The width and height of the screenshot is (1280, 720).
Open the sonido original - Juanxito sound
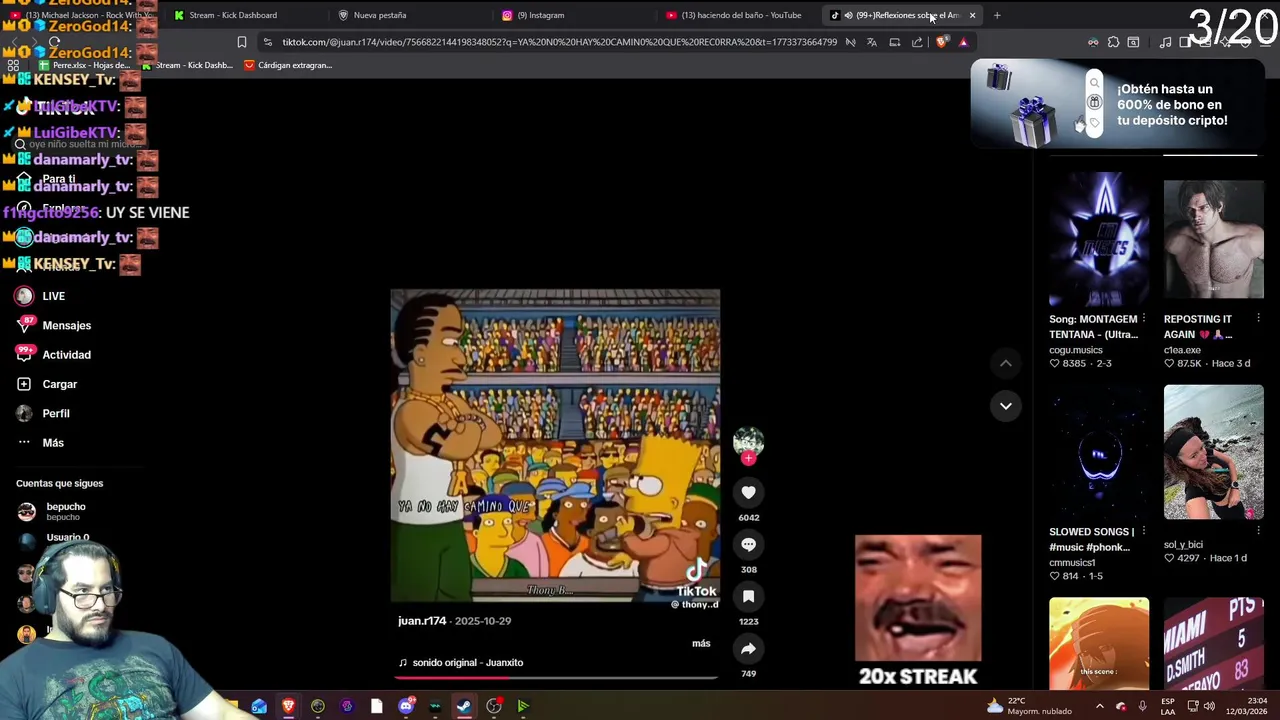(x=461, y=662)
